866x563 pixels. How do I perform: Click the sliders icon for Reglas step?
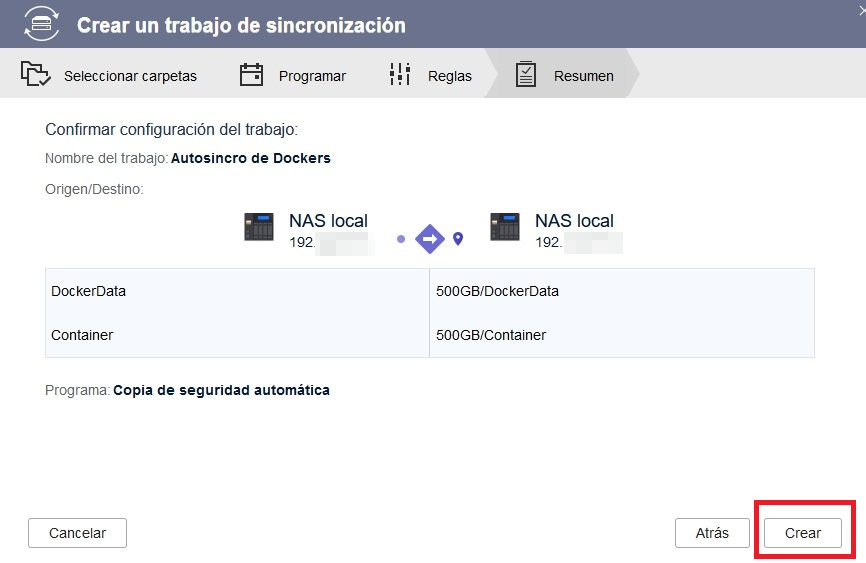[x=400, y=75]
